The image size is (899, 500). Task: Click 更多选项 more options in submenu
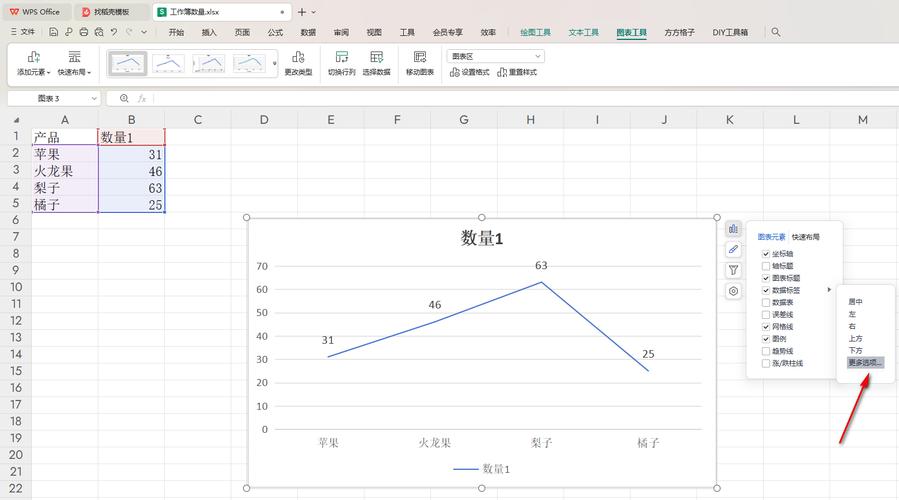[x=865, y=362]
